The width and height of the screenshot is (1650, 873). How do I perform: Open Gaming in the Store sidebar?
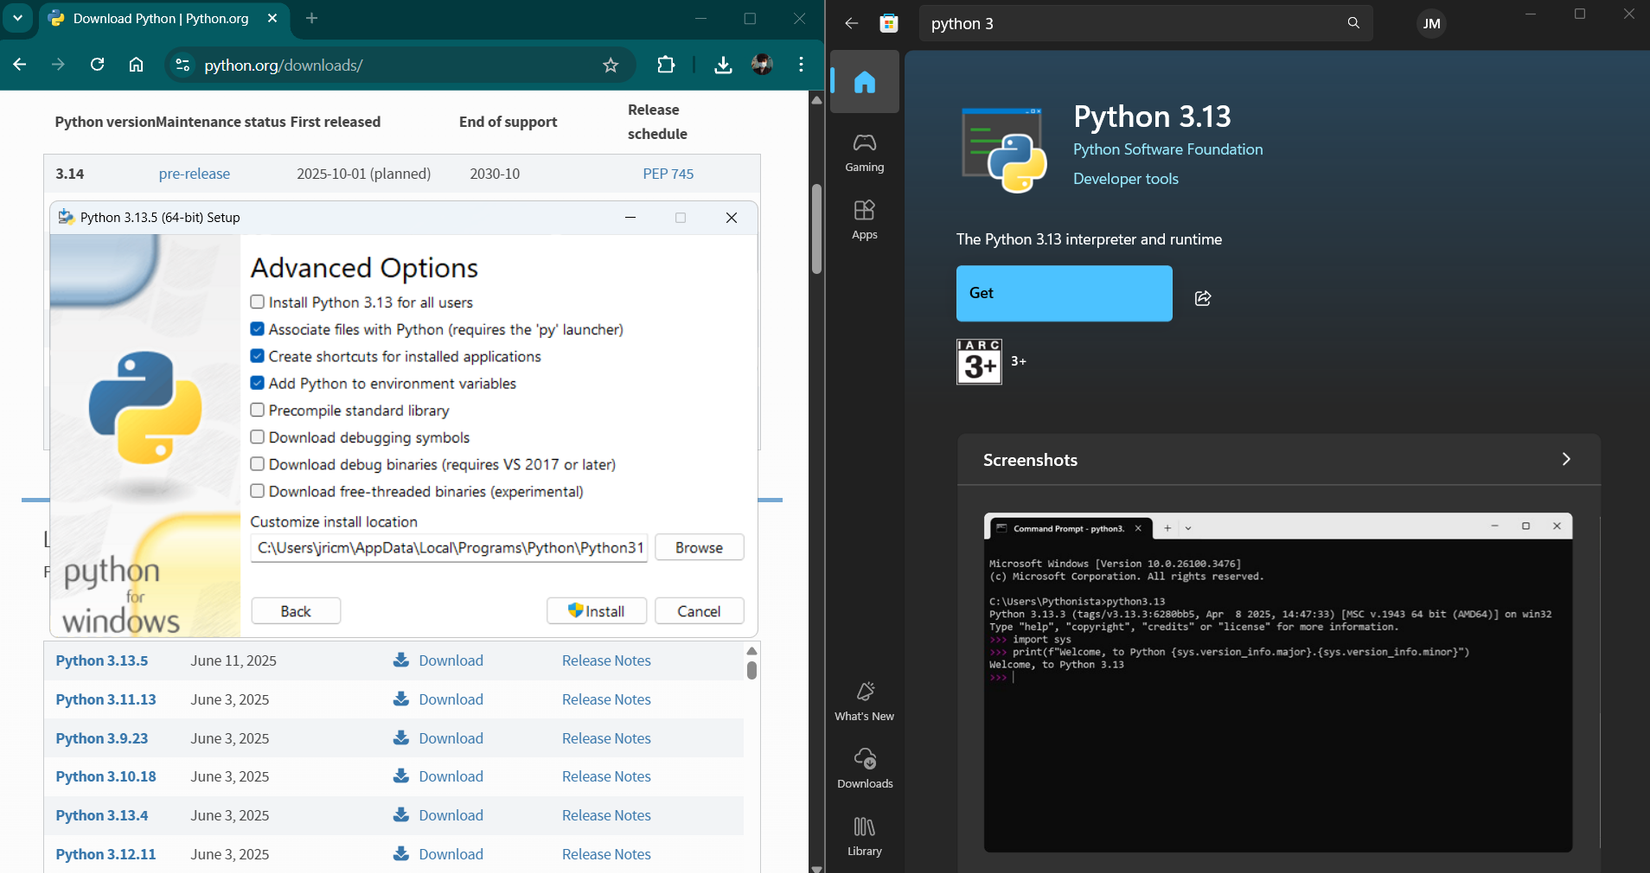[x=864, y=152]
